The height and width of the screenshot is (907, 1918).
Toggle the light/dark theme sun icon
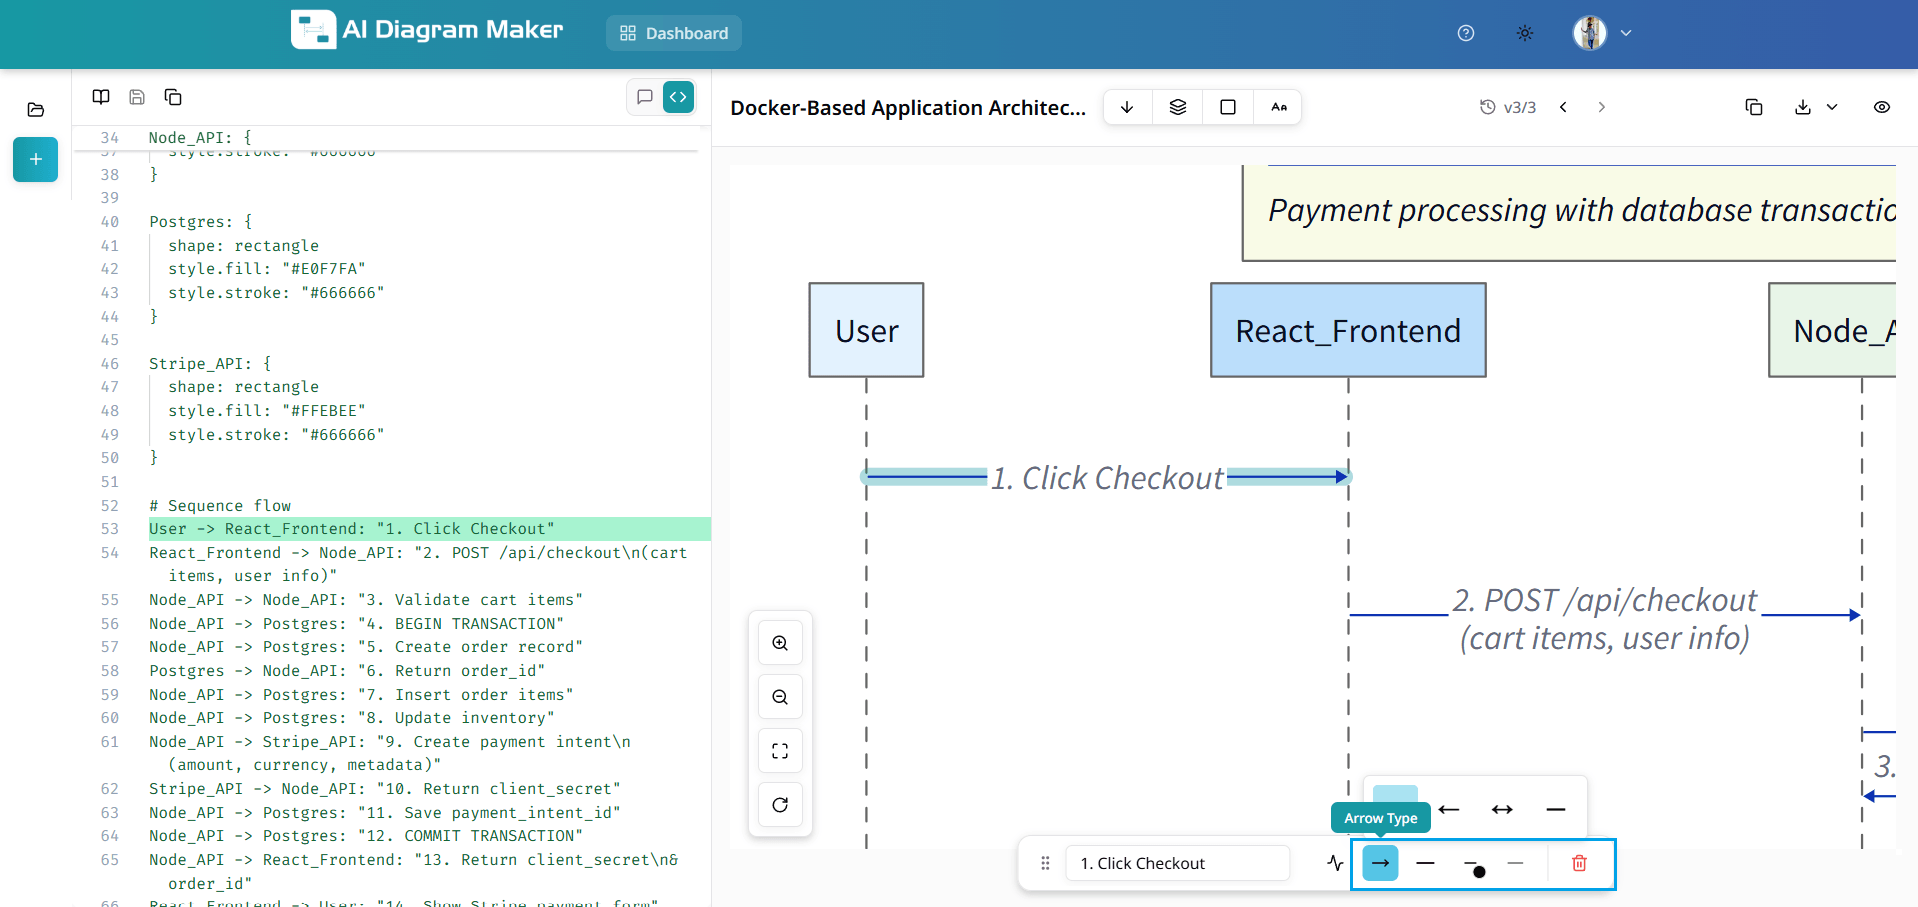click(1524, 33)
